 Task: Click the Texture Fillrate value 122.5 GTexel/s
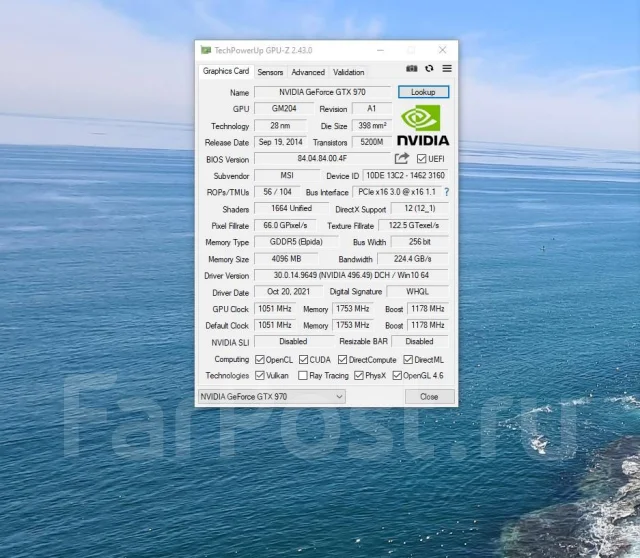pos(414,225)
